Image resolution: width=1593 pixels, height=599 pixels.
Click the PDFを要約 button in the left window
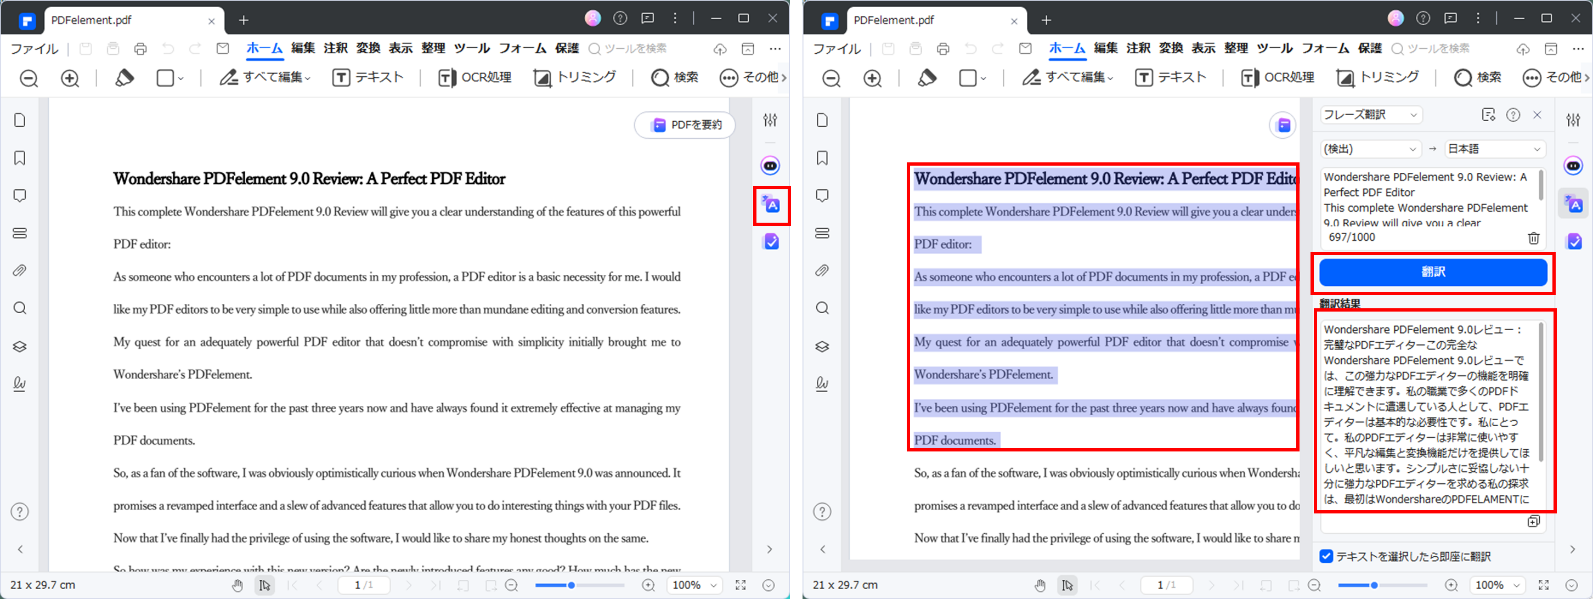685,125
